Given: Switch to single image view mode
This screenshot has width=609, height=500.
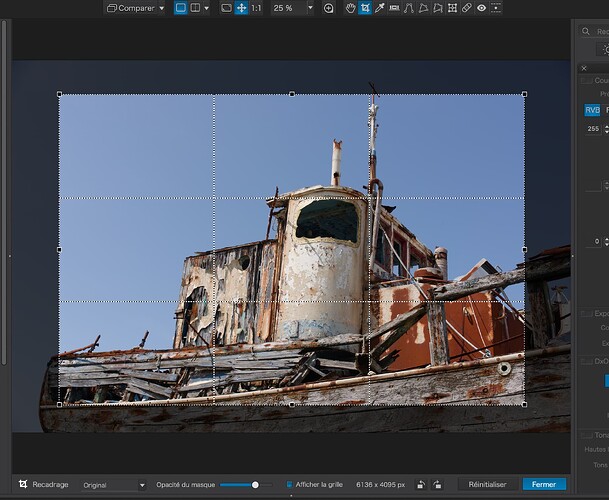Looking at the screenshot, I should pyautogui.click(x=181, y=8).
